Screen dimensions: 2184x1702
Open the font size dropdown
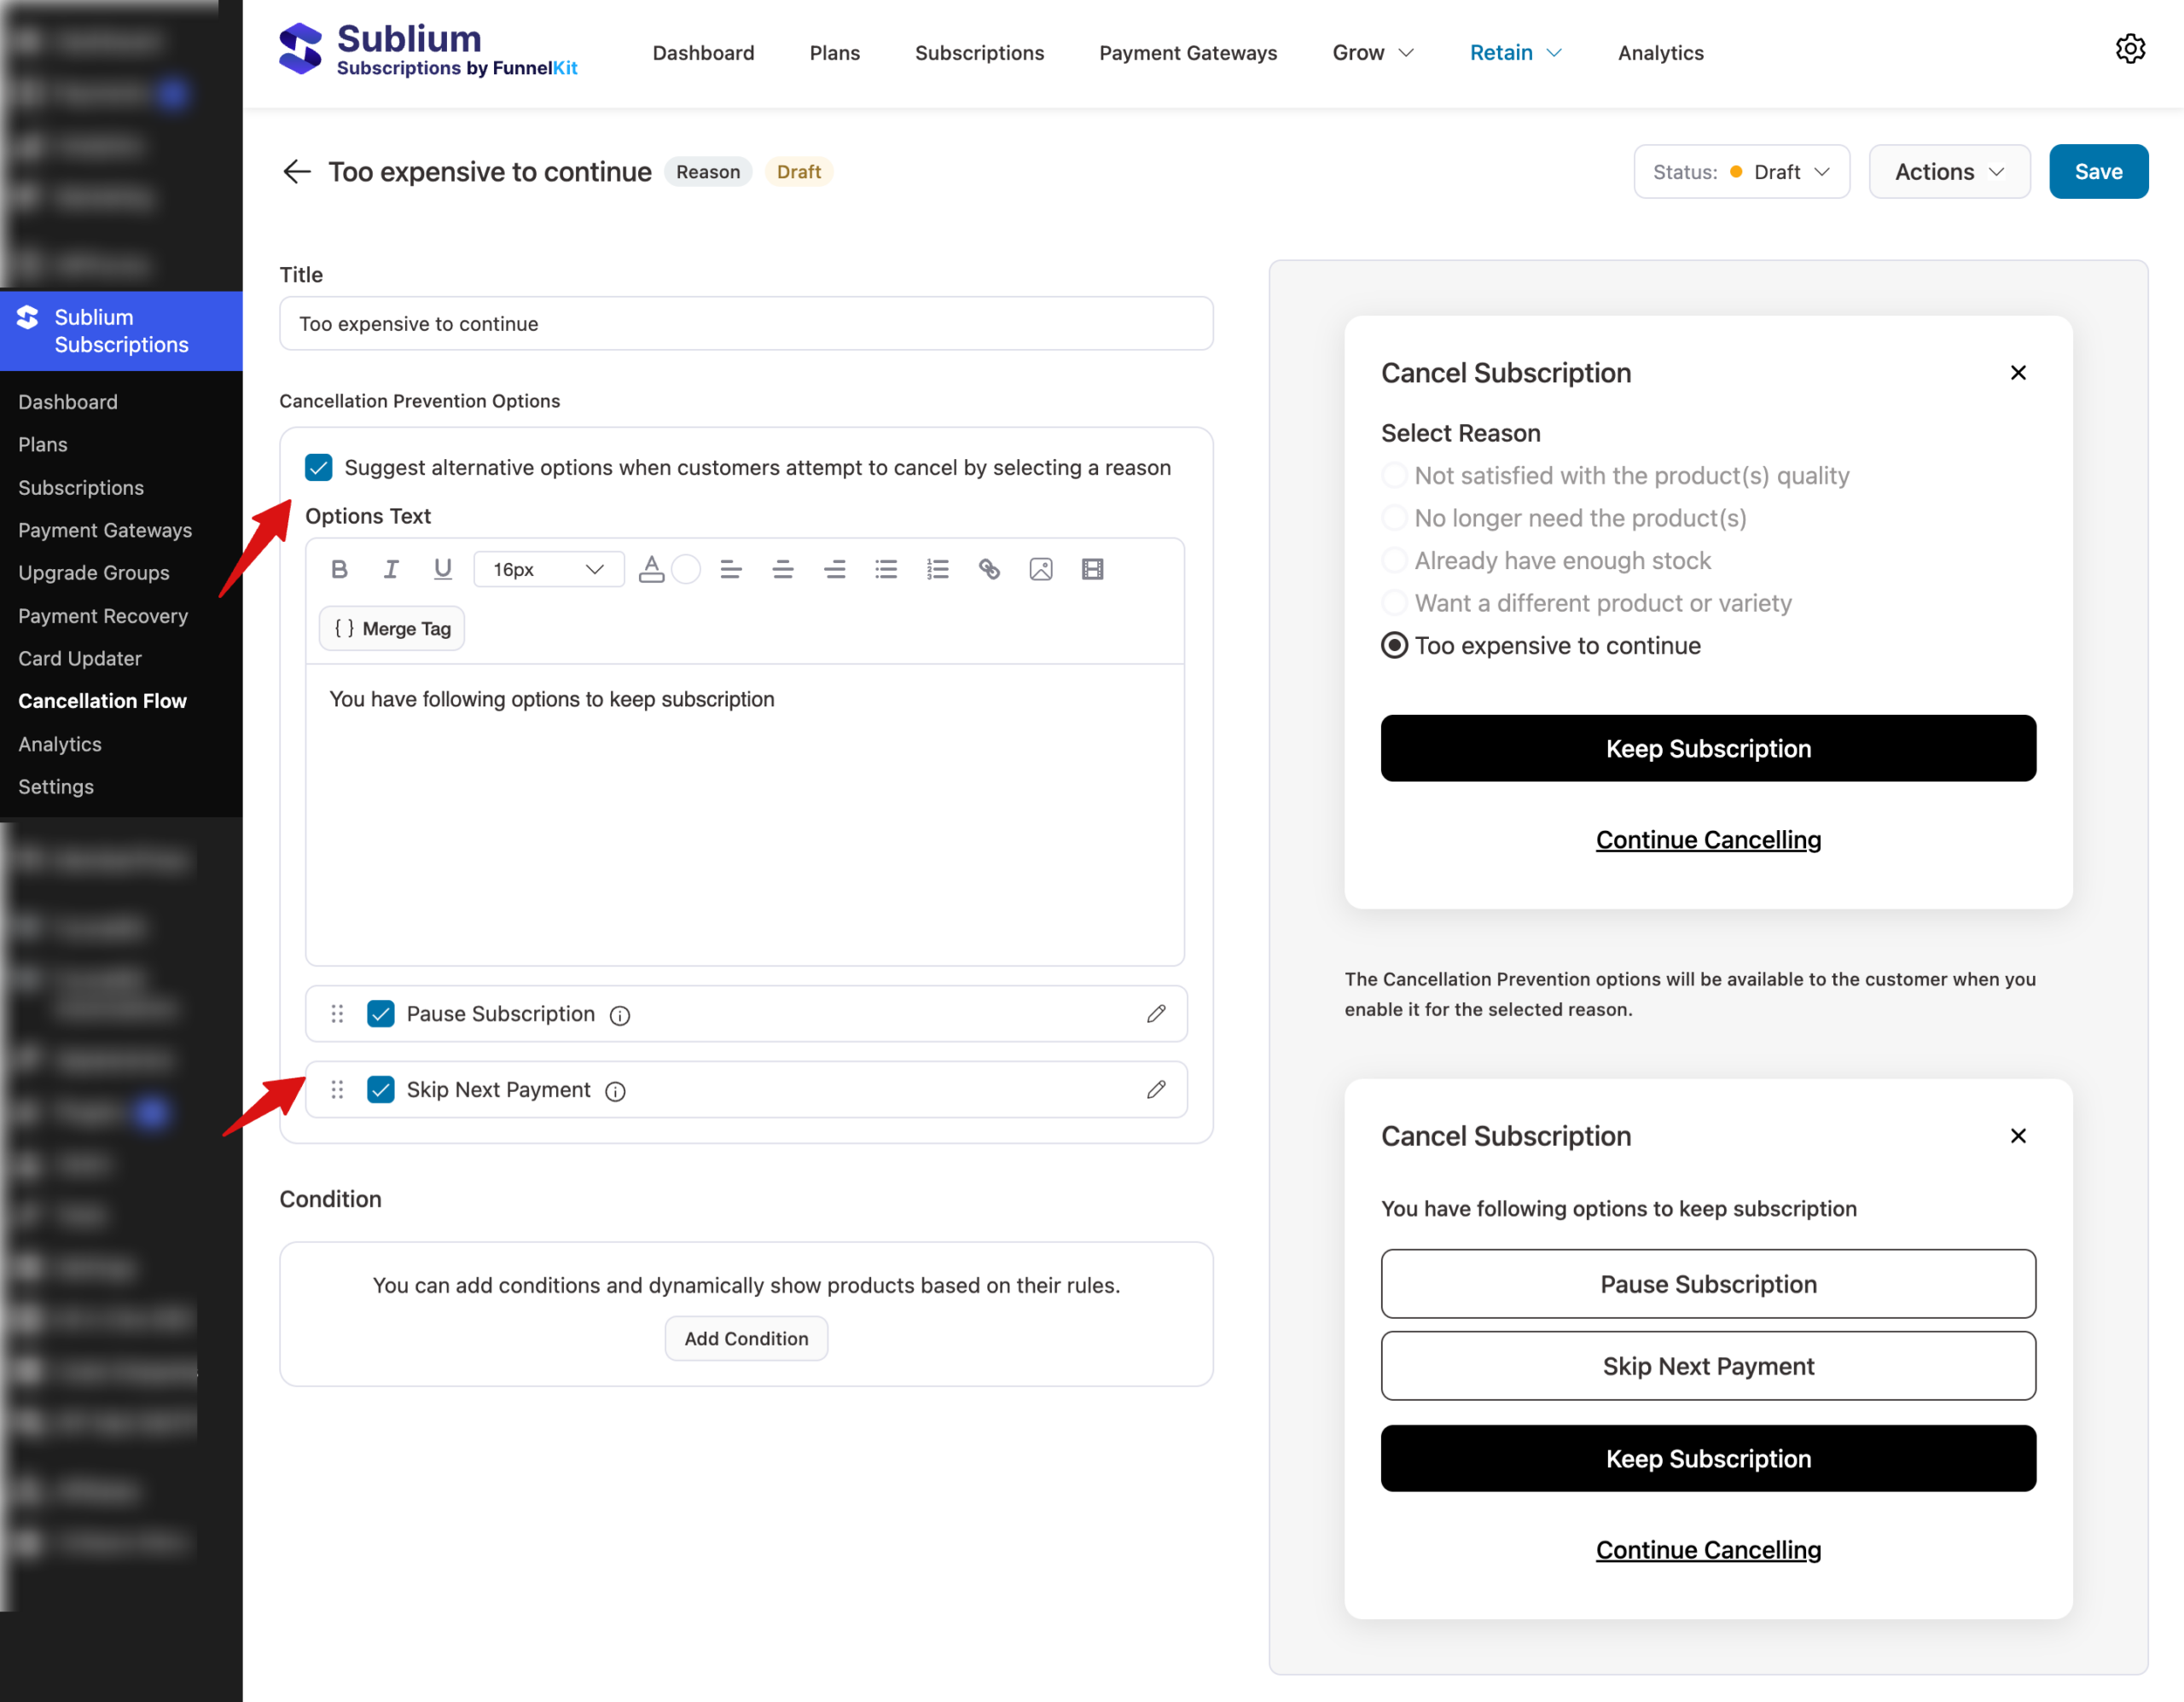click(x=548, y=569)
